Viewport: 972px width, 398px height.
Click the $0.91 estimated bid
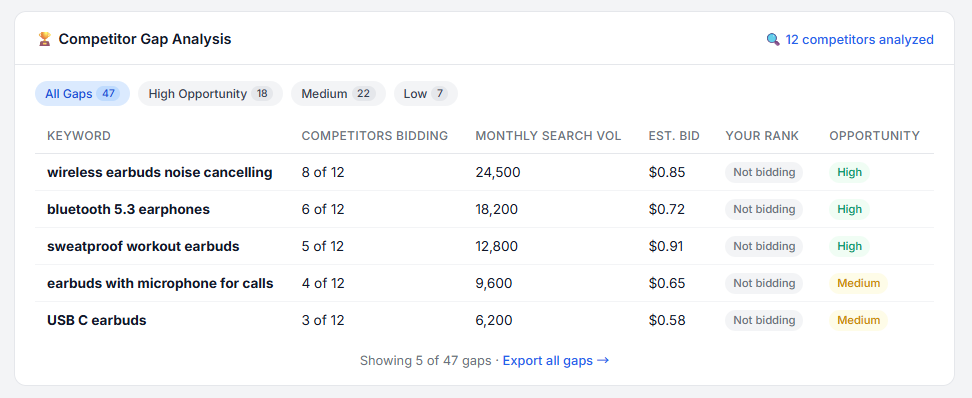coord(666,246)
